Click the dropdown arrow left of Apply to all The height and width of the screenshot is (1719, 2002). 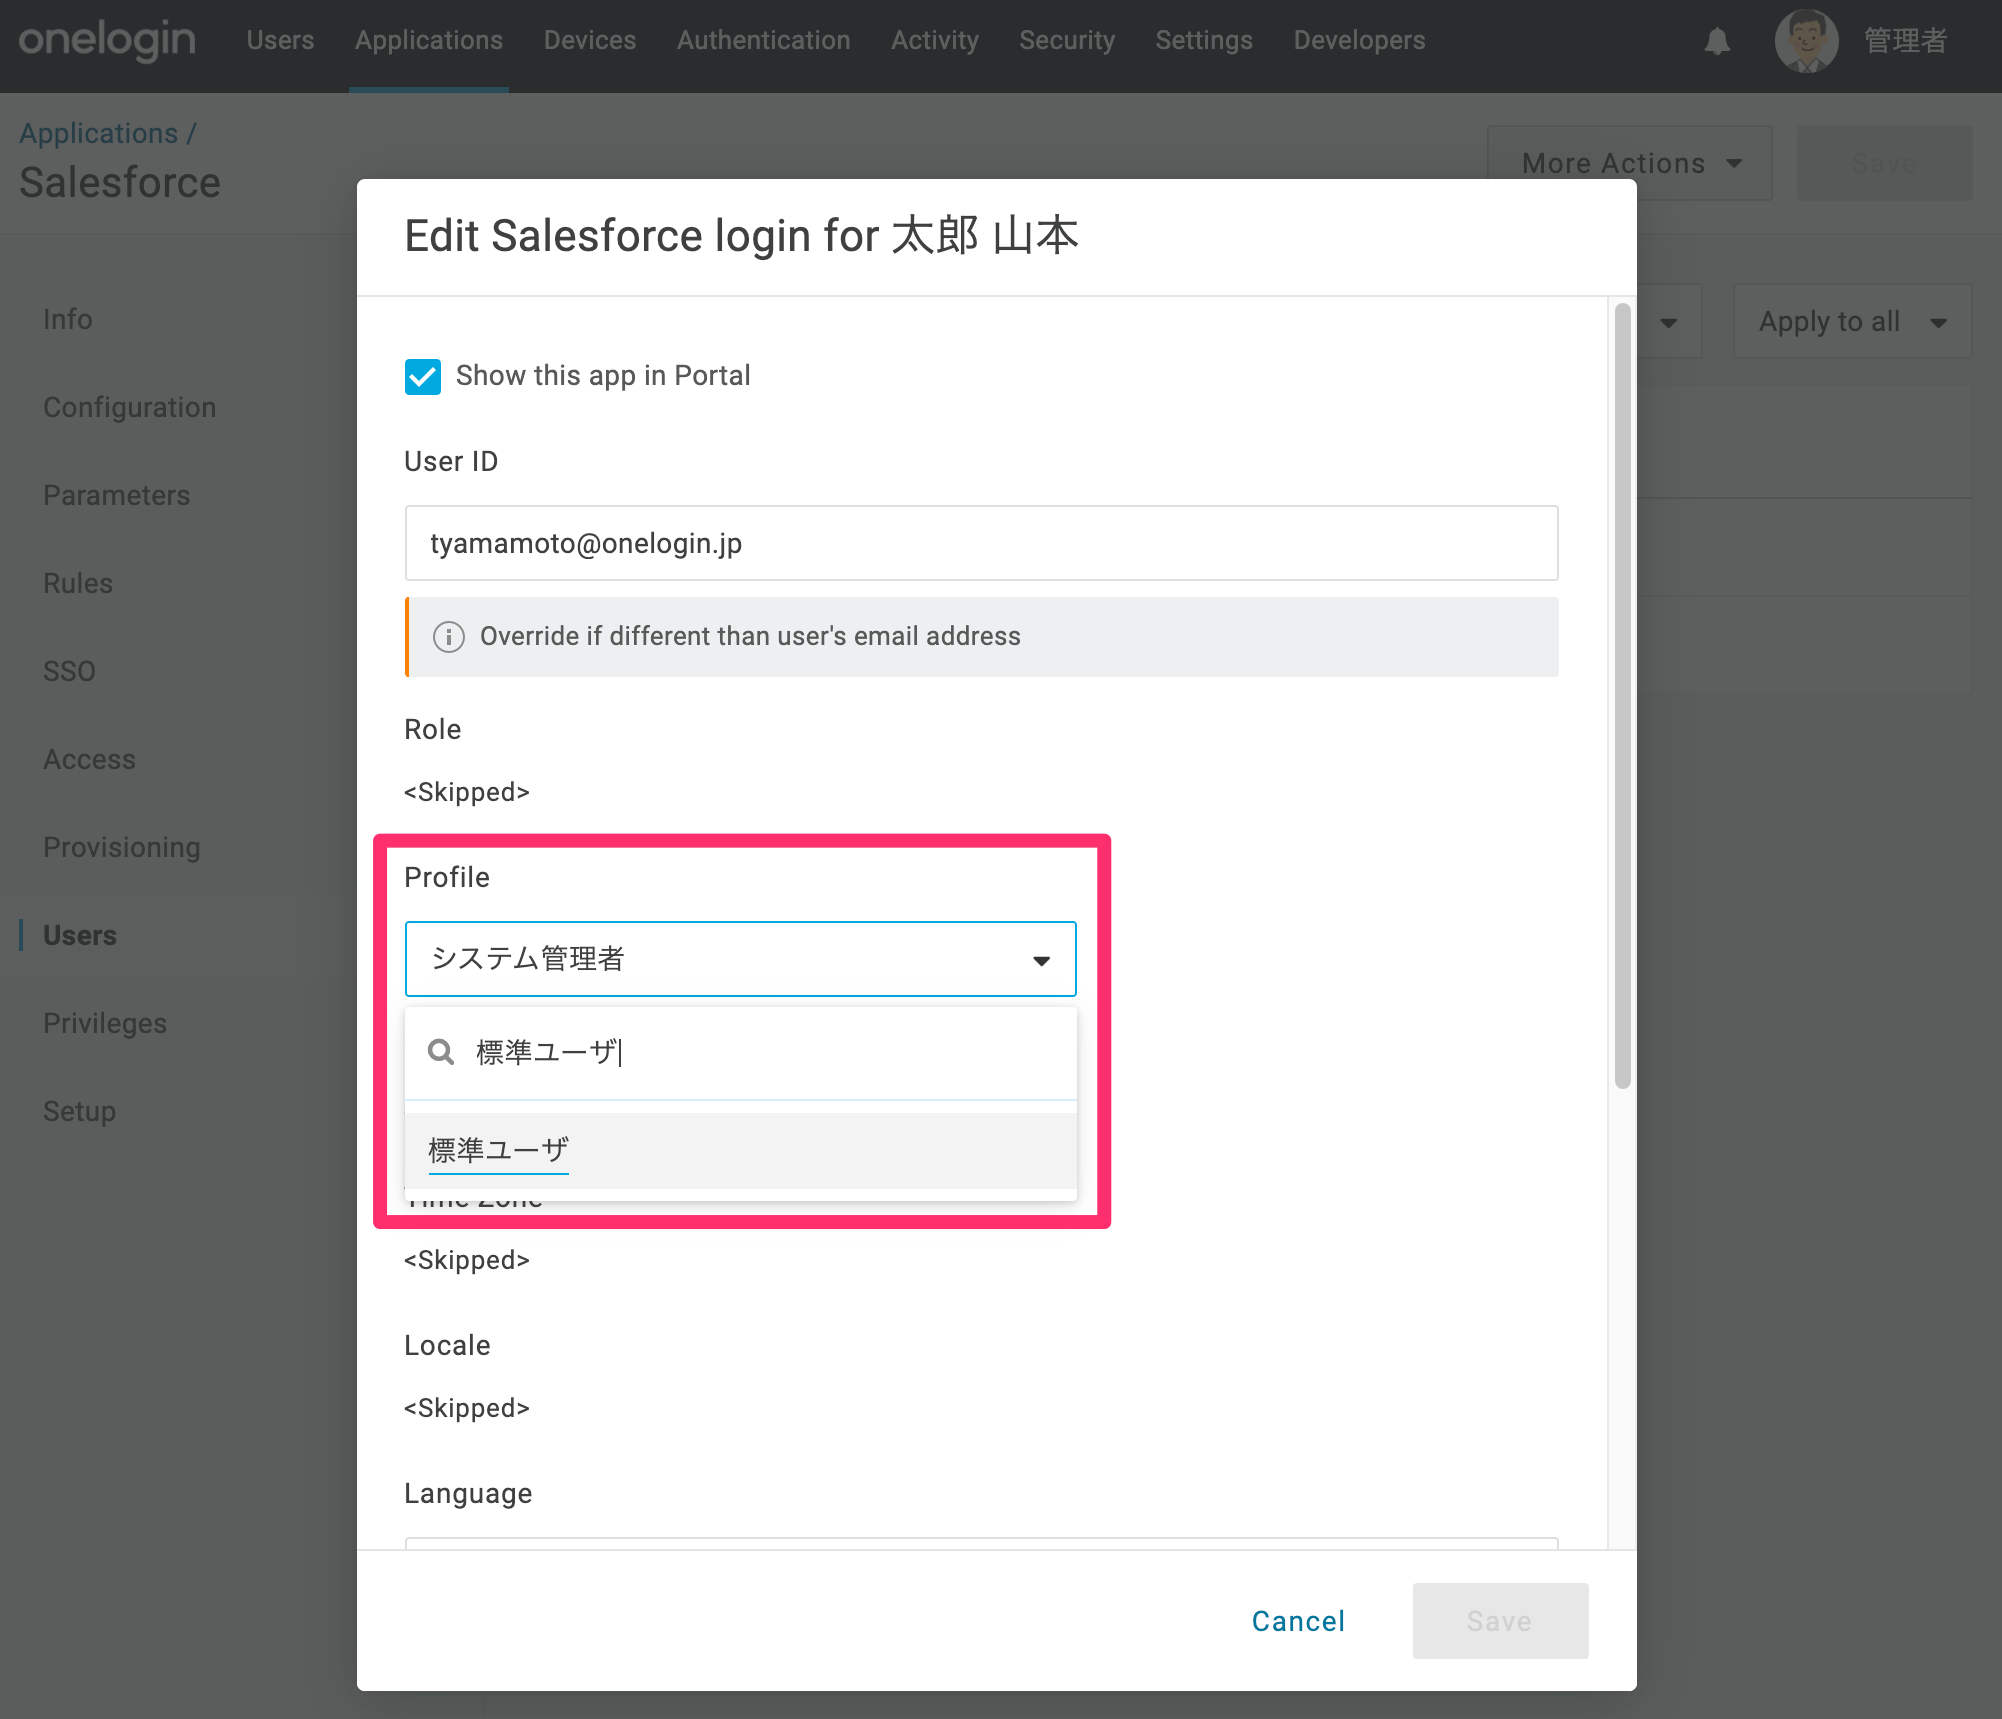(x=1668, y=322)
